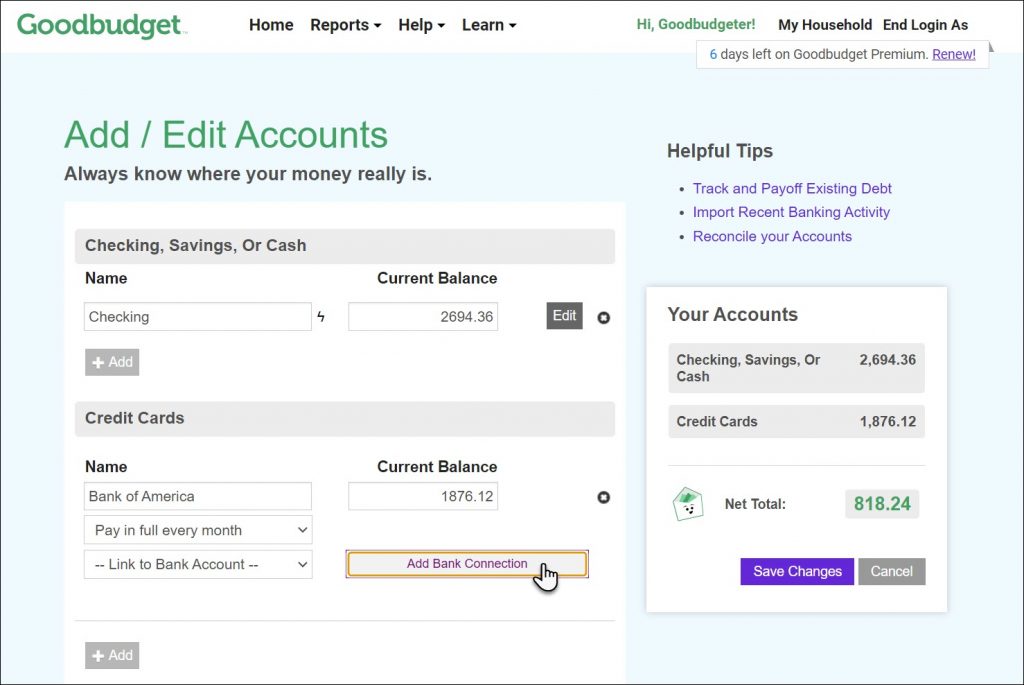Click the lightning bolt sync icon beside Checking
The height and width of the screenshot is (685, 1024).
coord(321,316)
